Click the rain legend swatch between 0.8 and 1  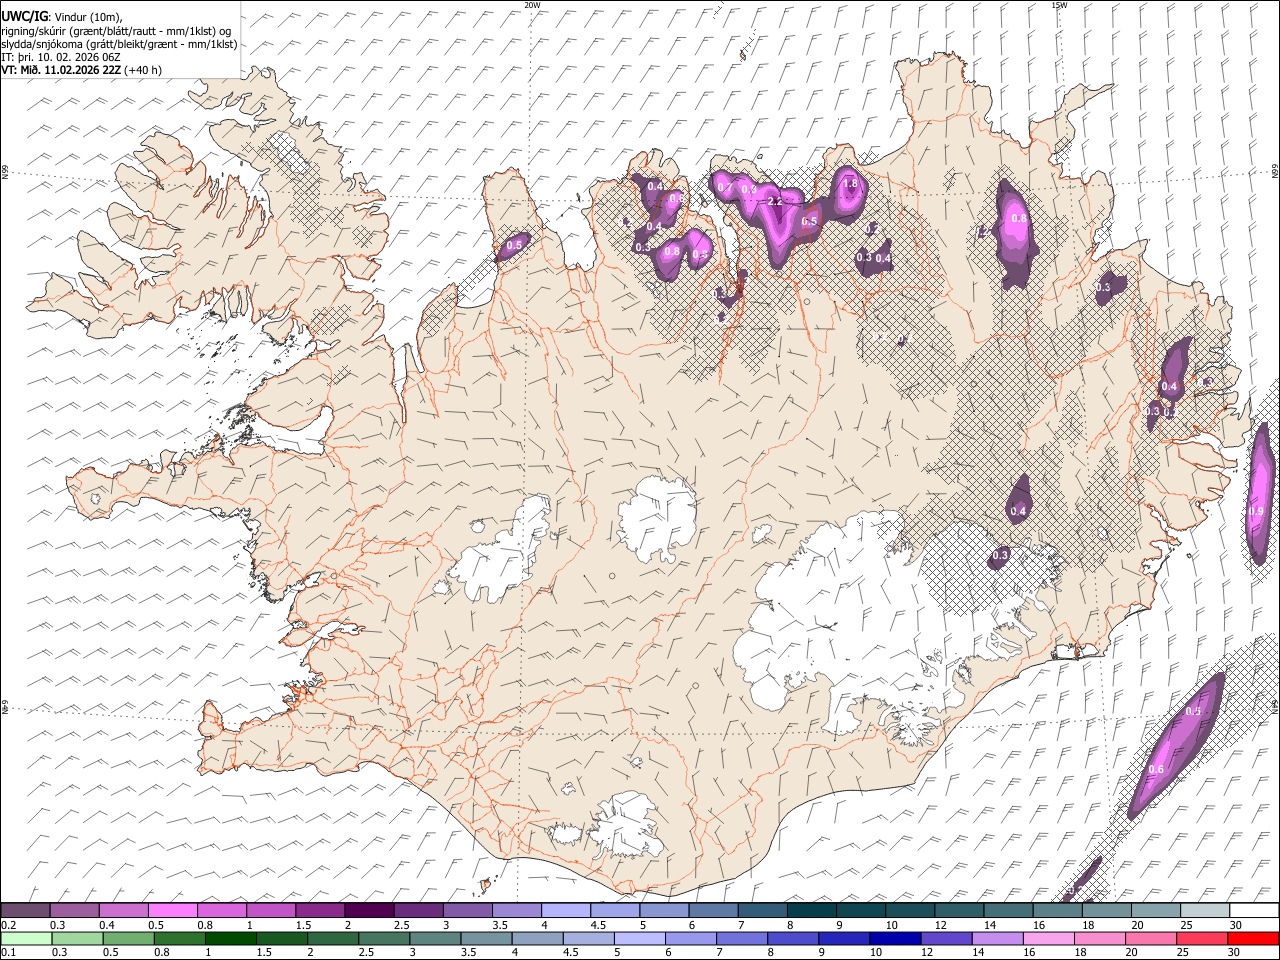click(180, 938)
